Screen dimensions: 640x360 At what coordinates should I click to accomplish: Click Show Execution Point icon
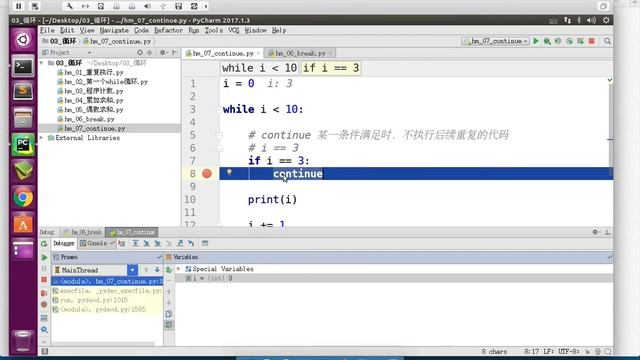(x=122, y=243)
